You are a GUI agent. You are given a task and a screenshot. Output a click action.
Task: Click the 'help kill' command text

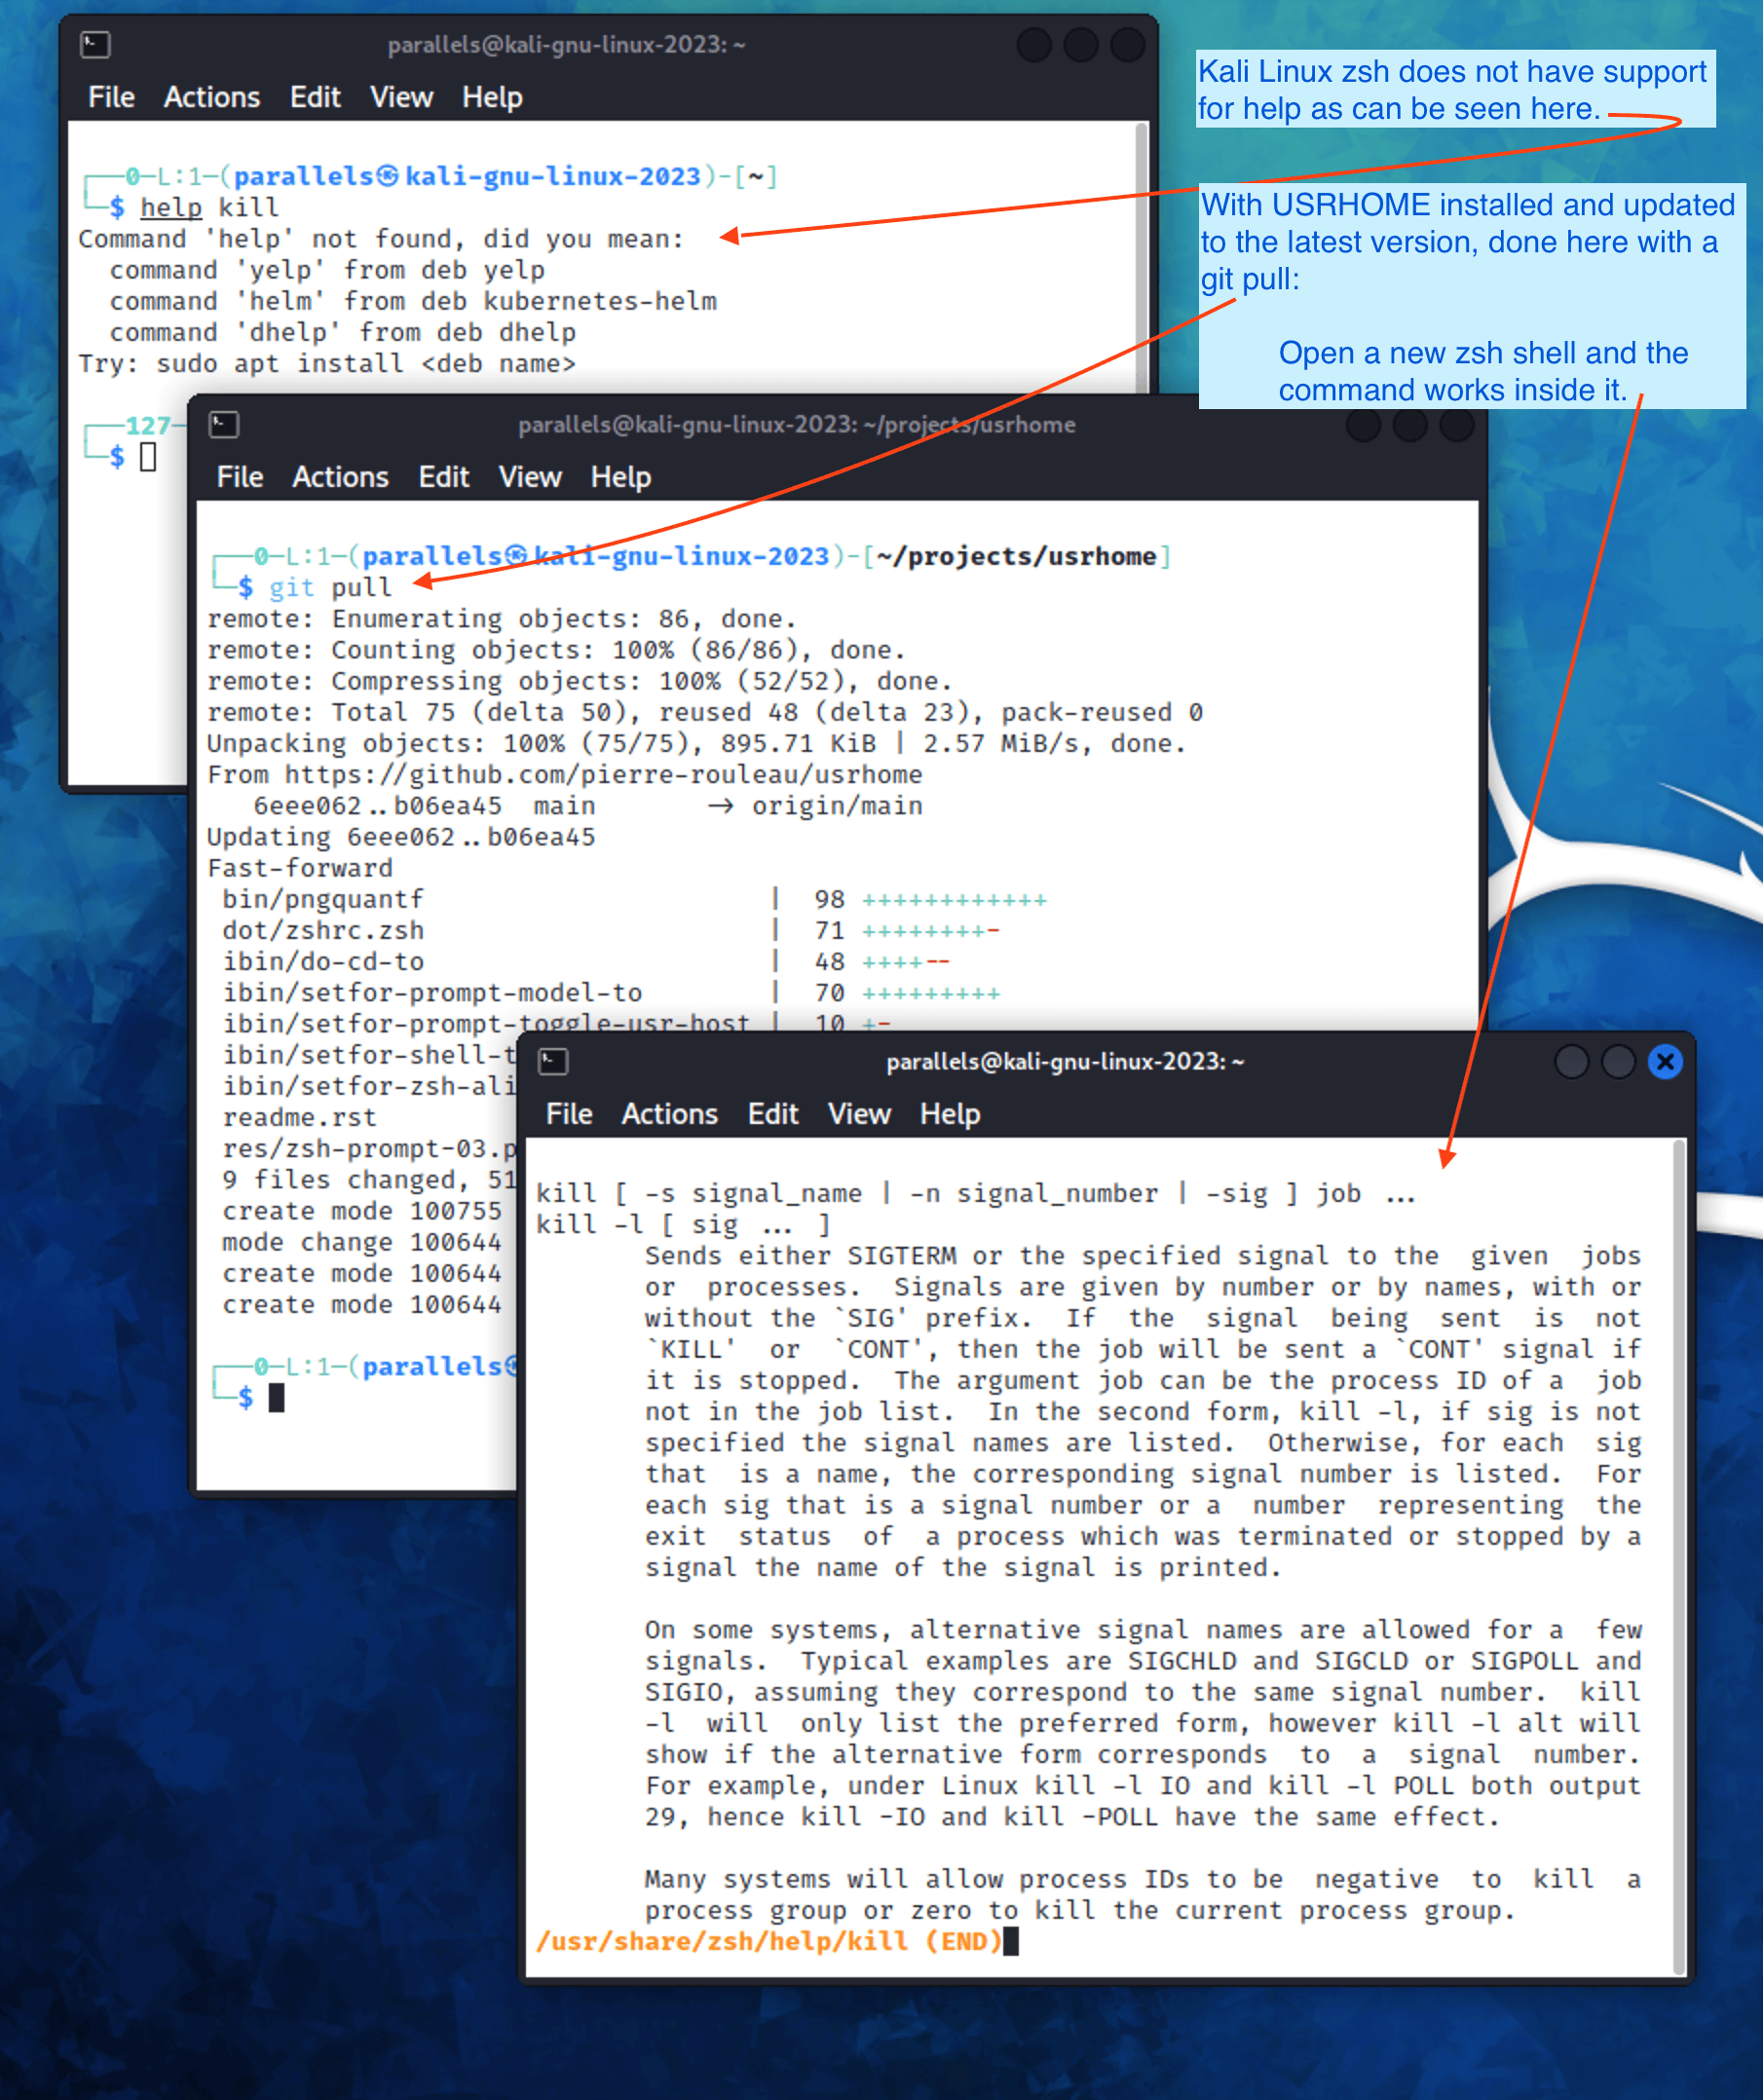tap(209, 208)
